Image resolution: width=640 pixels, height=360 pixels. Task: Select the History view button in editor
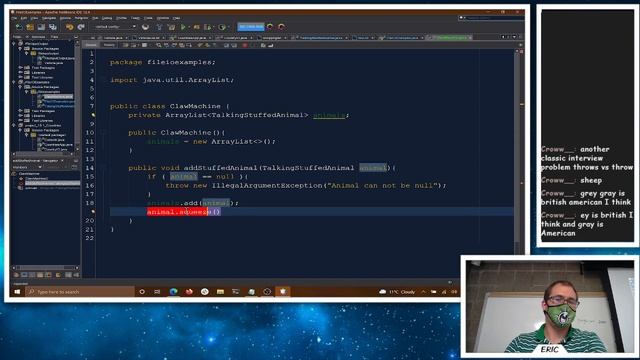click(x=109, y=45)
